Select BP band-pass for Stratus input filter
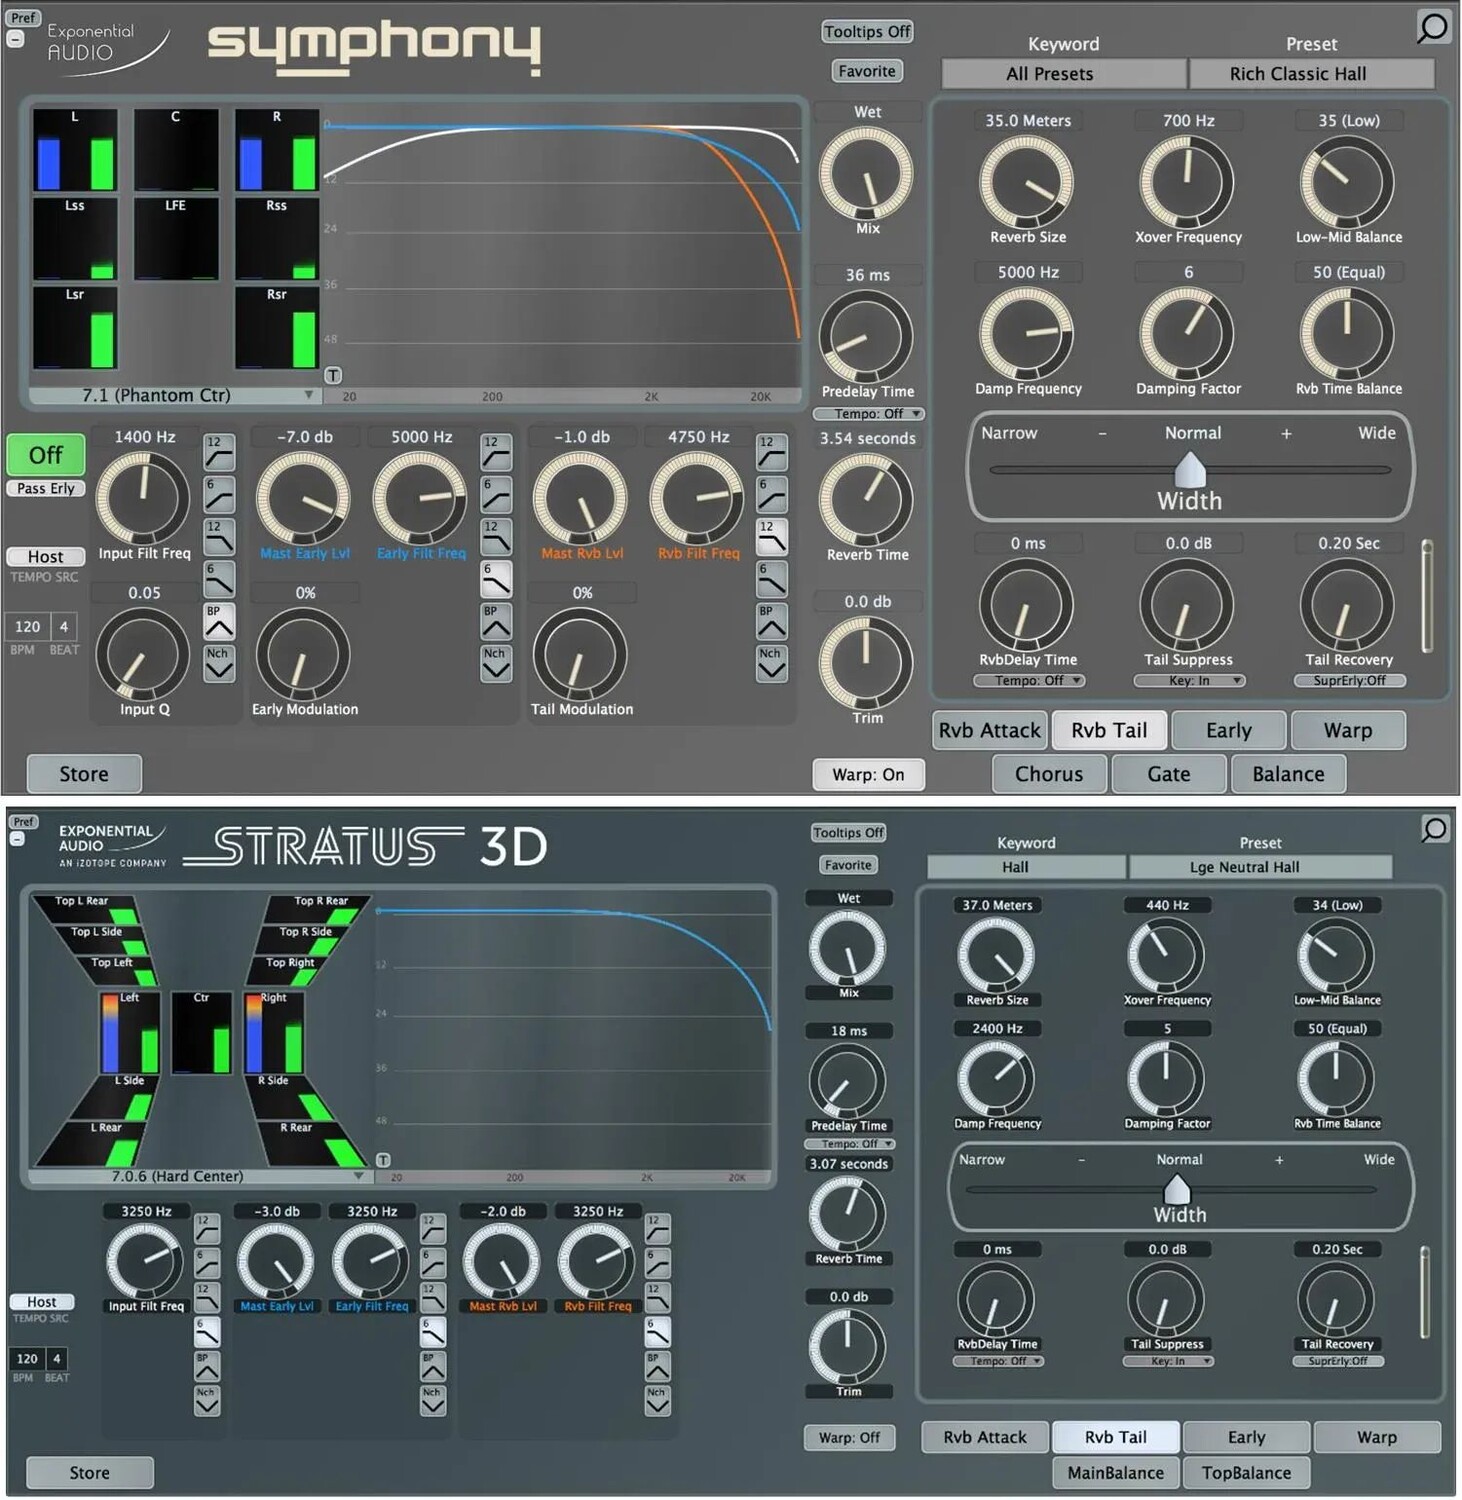The height and width of the screenshot is (1500, 1462). coord(207,1366)
